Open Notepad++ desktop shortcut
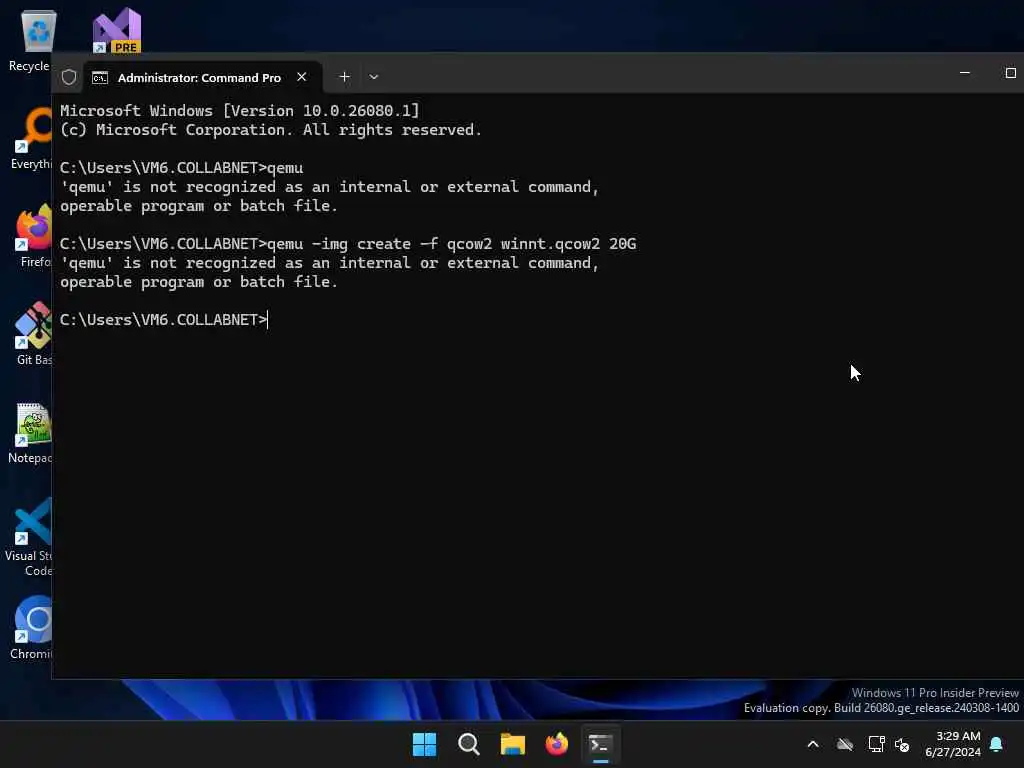 31,433
